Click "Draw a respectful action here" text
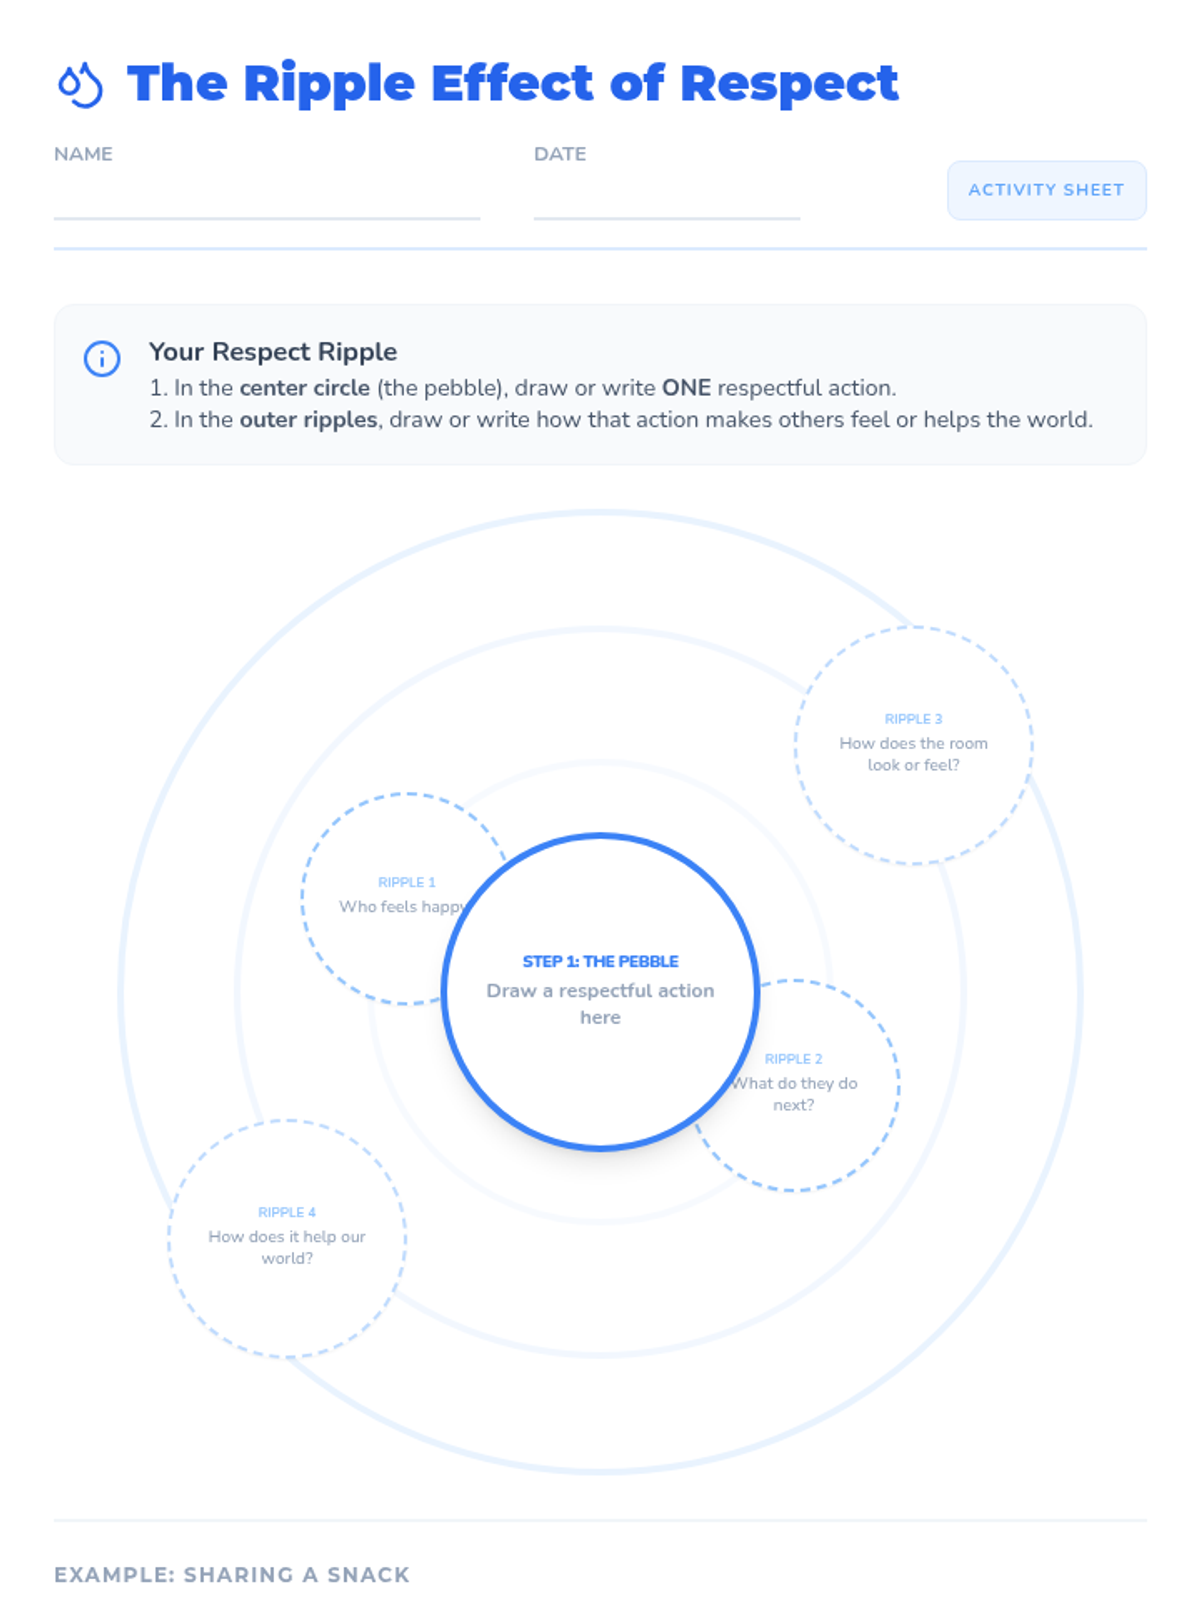The height and width of the screenshot is (1600, 1200). click(x=600, y=1003)
